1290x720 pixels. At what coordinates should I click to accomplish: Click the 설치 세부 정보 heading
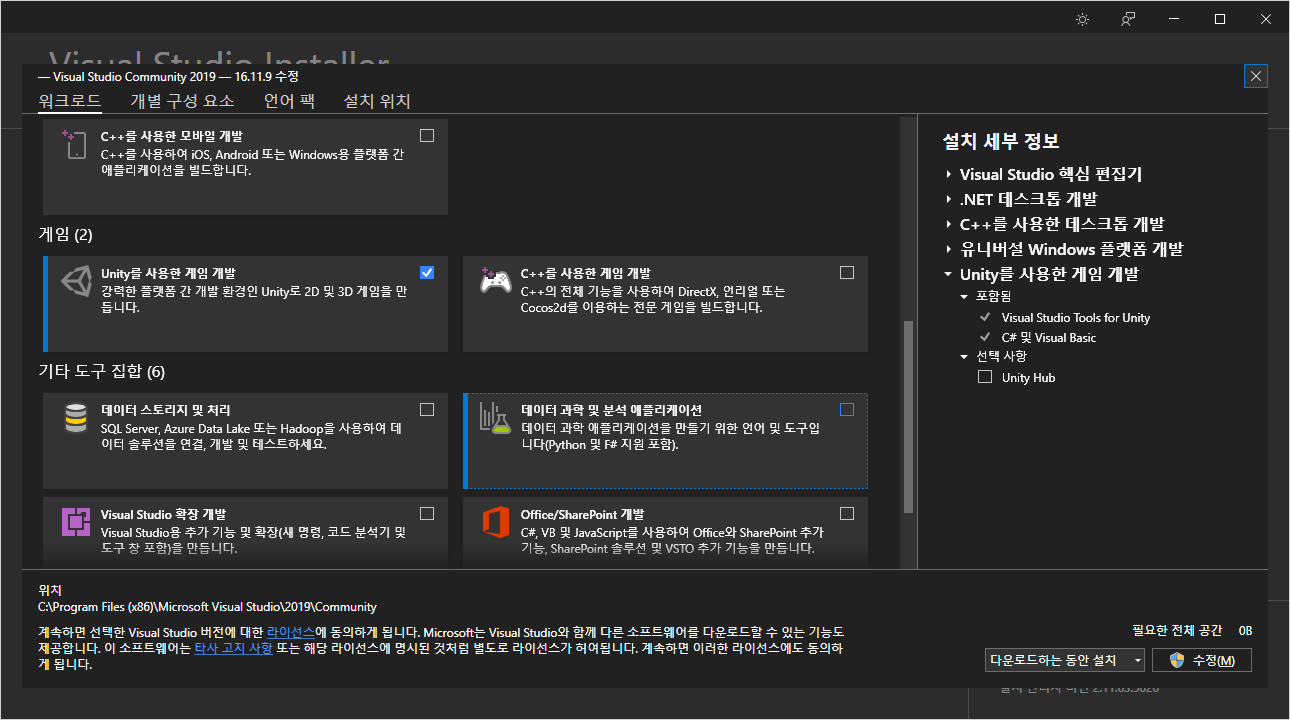click(1001, 142)
